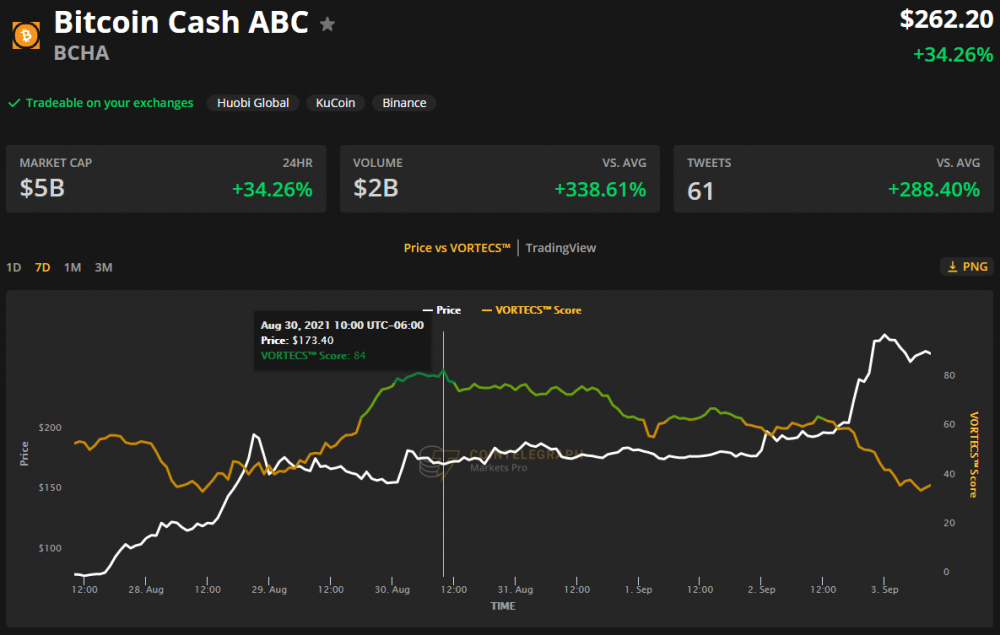The image size is (1000, 635).
Task: Select the Binance exchange tag
Action: pos(404,103)
